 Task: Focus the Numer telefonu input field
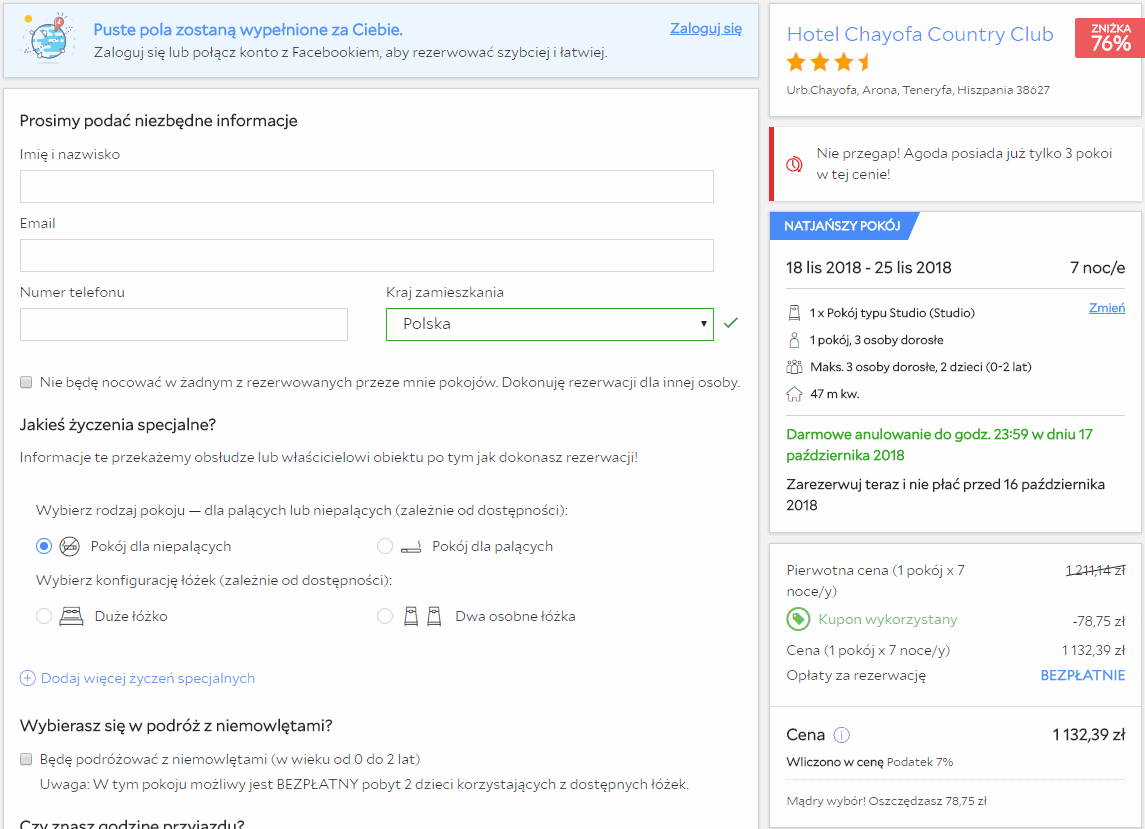pyautogui.click(x=184, y=324)
